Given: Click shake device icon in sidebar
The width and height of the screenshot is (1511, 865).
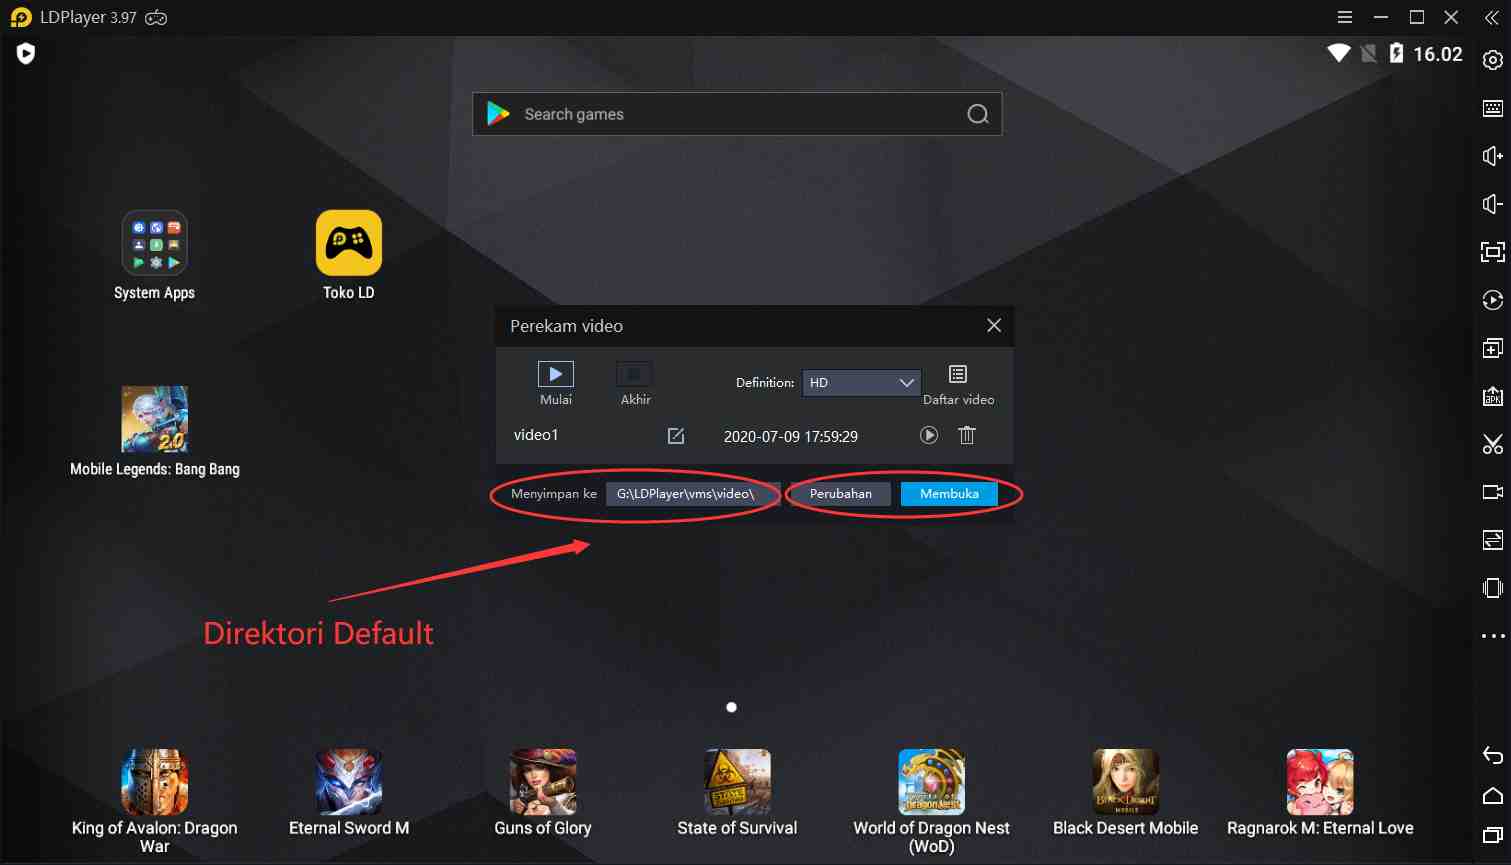Looking at the screenshot, I should [x=1492, y=588].
